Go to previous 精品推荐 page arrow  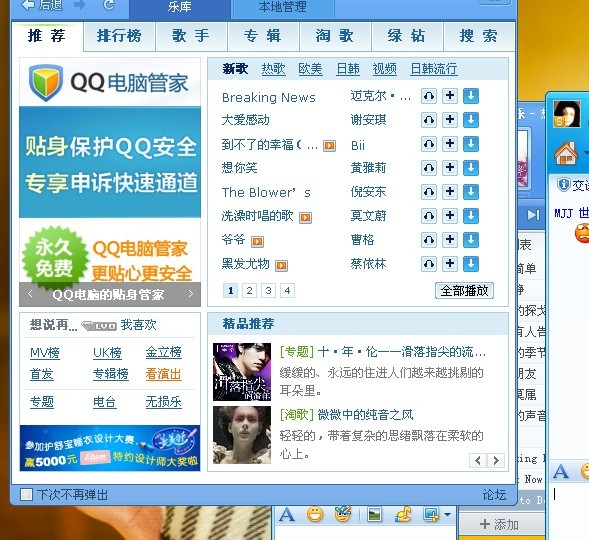(478, 460)
